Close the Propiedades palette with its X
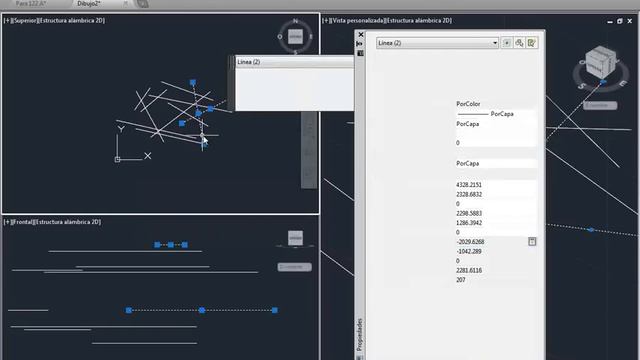The height and width of the screenshot is (360, 640). click(360, 35)
